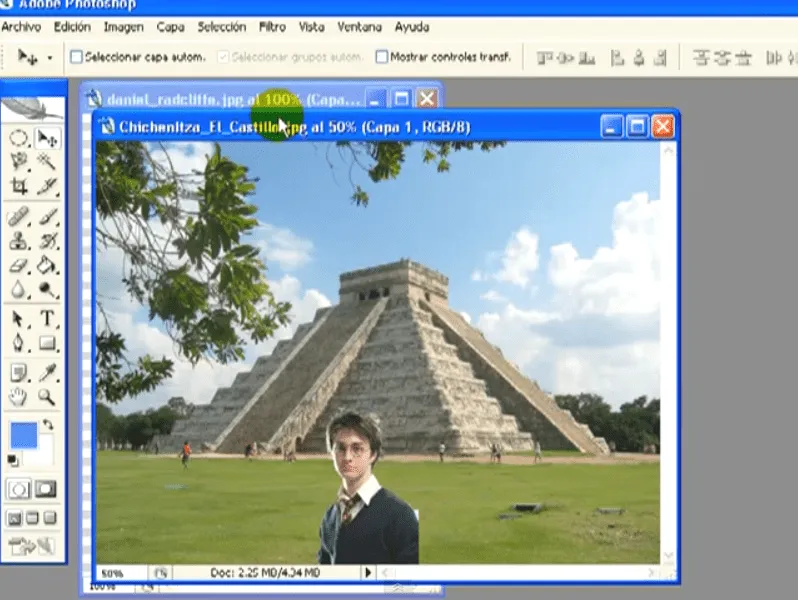Open the Archivo menu
Screen dimensions: 798x600
[21, 27]
